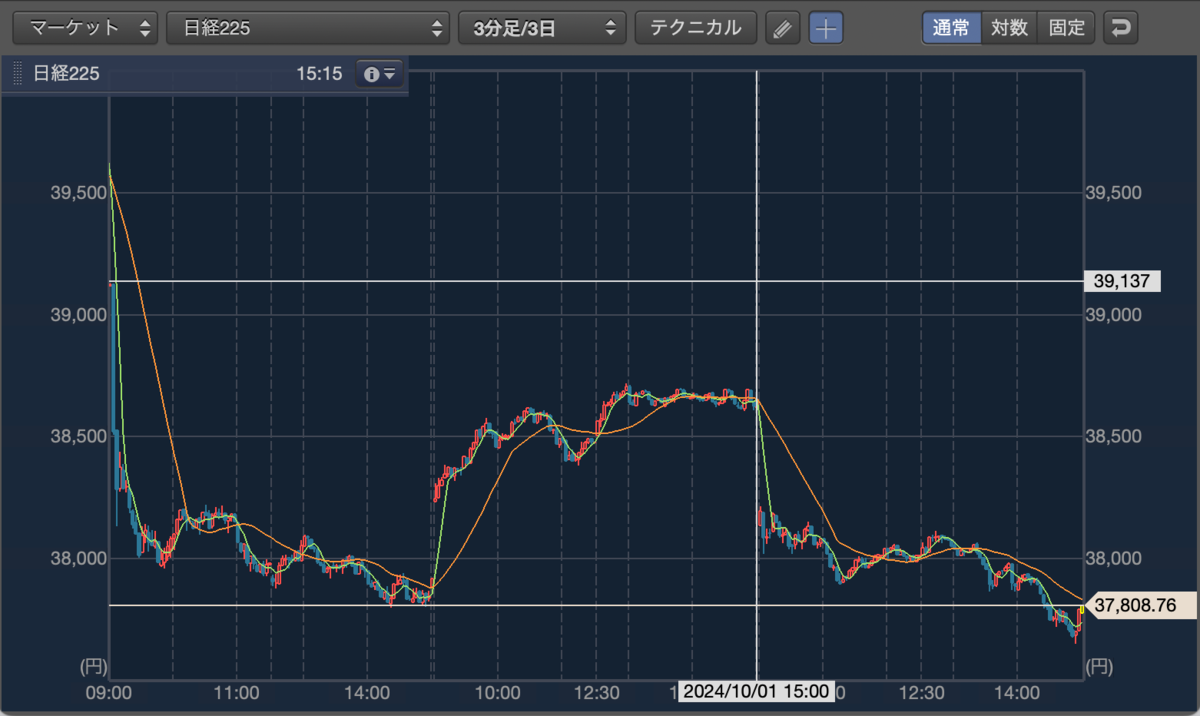Select the 対数 scale mode
The height and width of the screenshot is (716, 1200).
tap(1009, 28)
